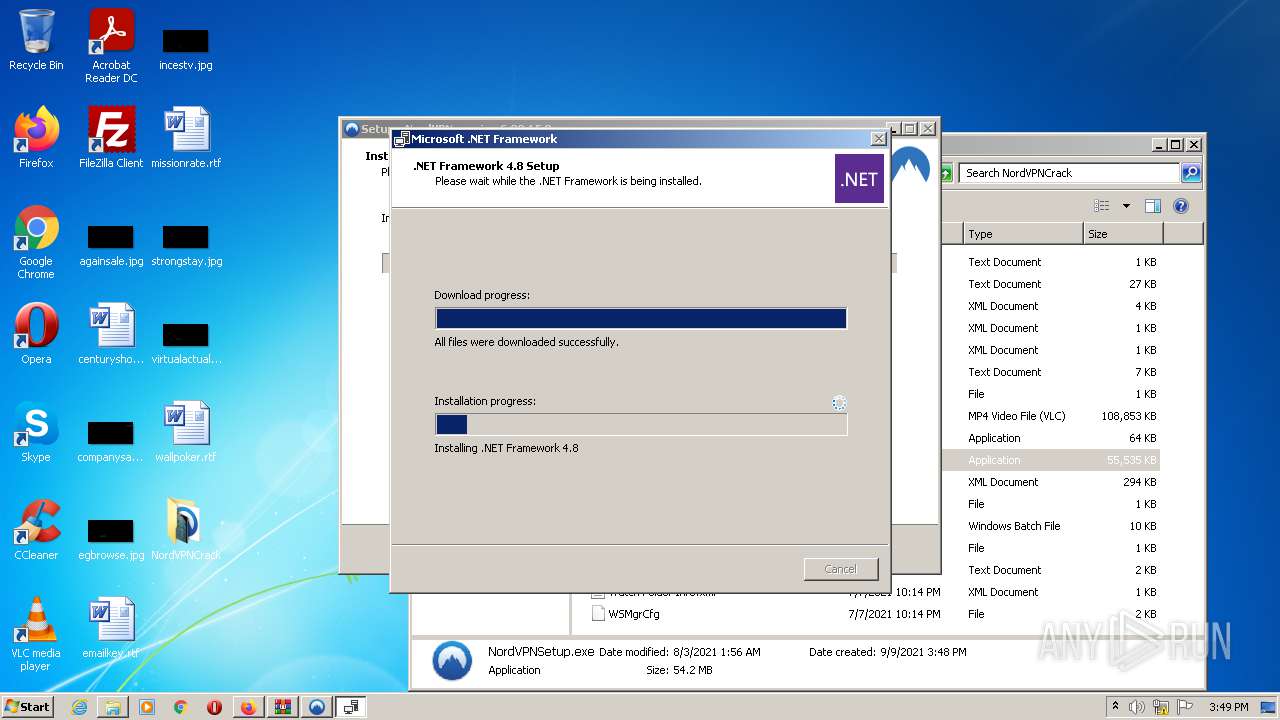Launch Acrobat Reader DC from desktop
The image size is (1280, 720).
tap(111, 46)
